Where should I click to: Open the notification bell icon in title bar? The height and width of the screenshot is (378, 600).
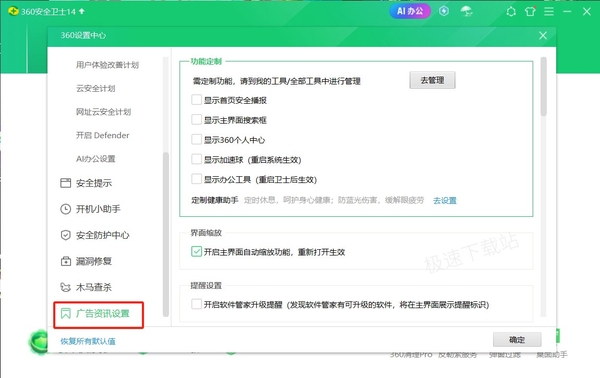point(511,11)
